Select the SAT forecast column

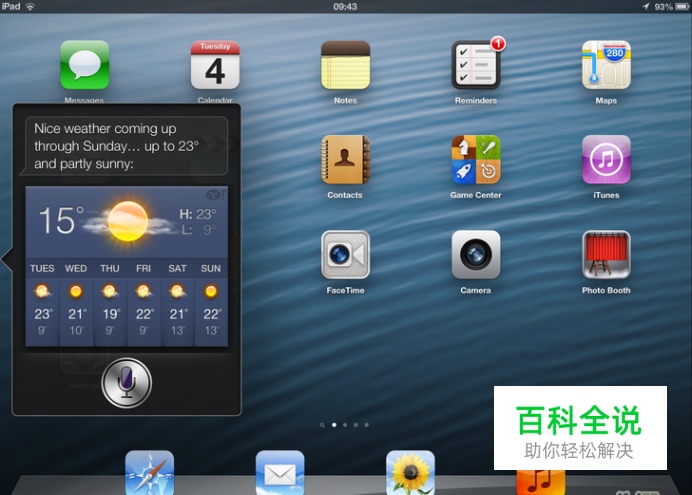(x=177, y=302)
